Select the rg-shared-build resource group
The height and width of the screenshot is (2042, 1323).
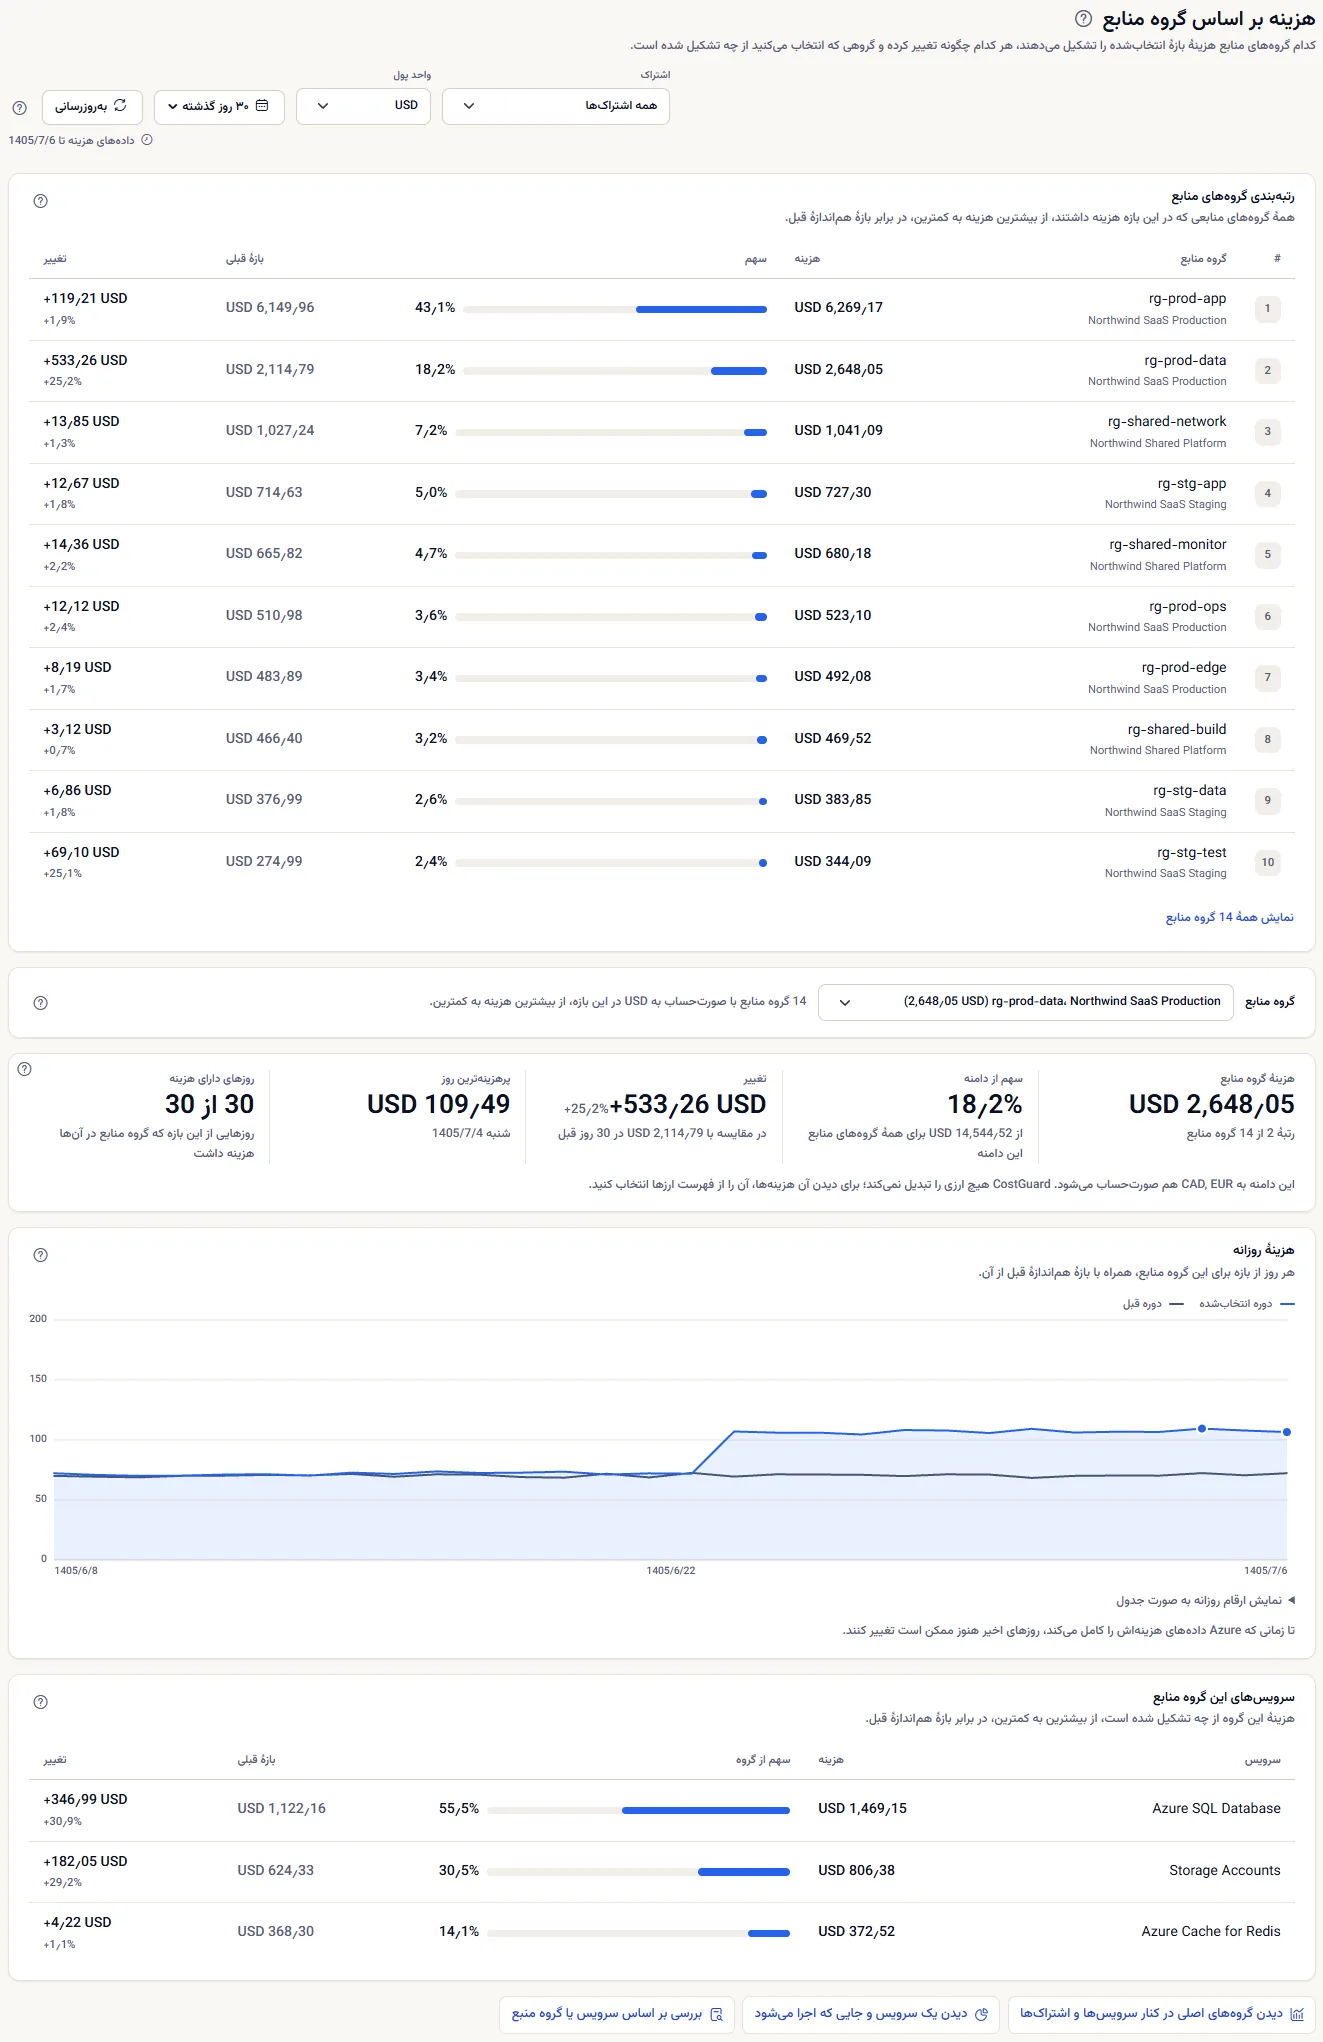[x=1177, y=729]
